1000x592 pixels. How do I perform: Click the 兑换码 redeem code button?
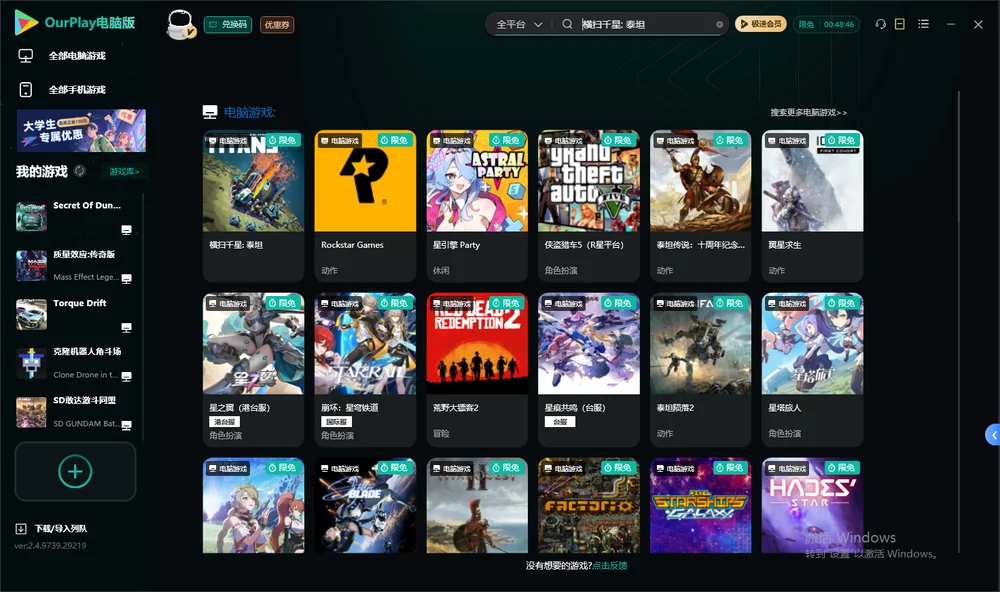point(228,25)
